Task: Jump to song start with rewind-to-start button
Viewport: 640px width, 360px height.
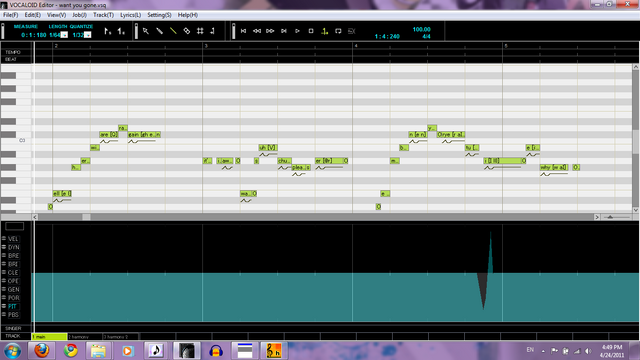Action: coord(243,31)
